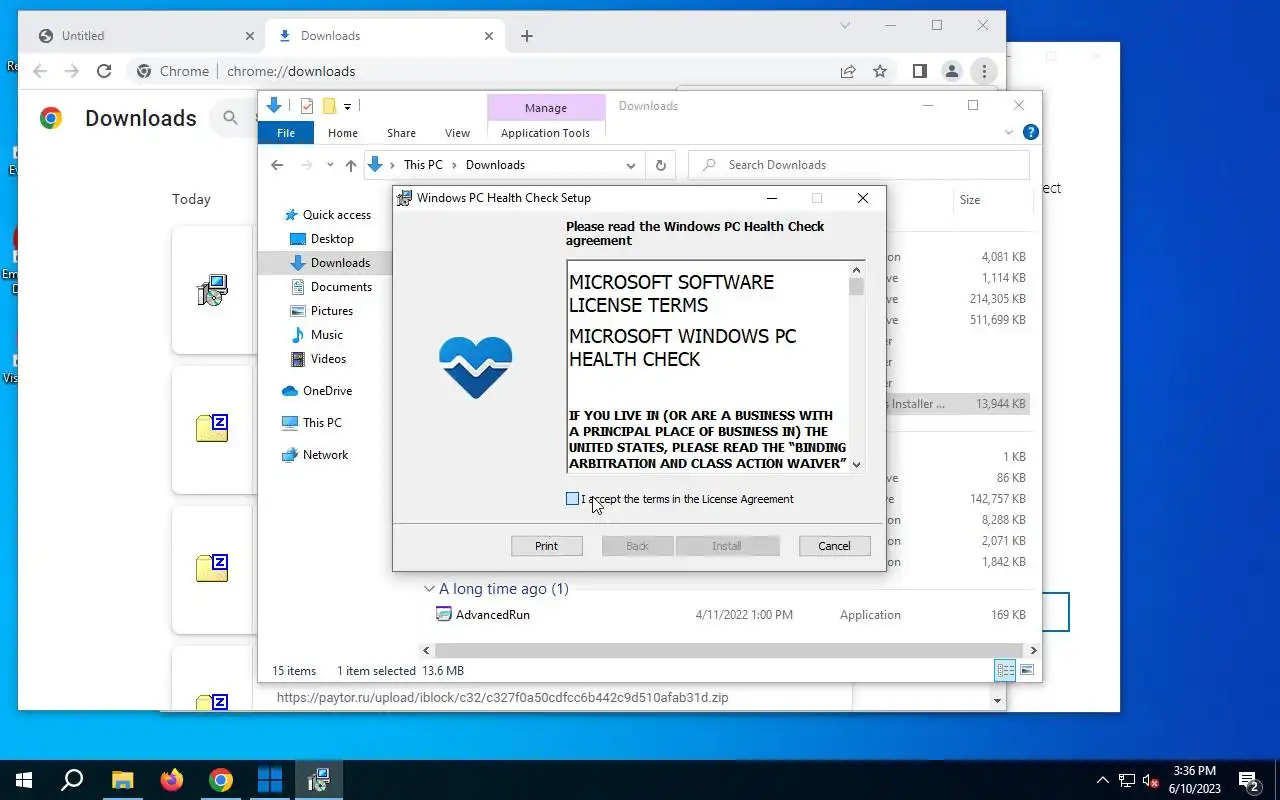The image size is (1280, 800).
Task: Bookmark this page star icon
Action: (880, 71)
